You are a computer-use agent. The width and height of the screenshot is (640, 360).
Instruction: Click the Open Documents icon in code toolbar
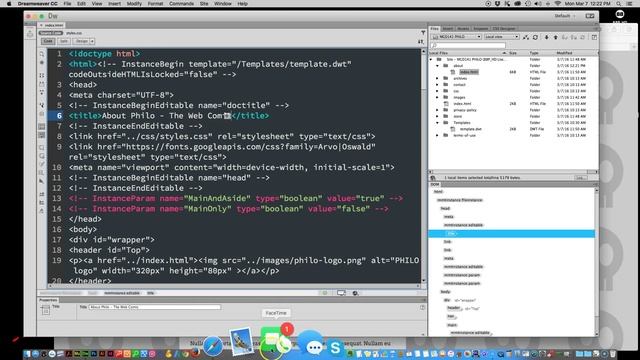click(42, 54)
